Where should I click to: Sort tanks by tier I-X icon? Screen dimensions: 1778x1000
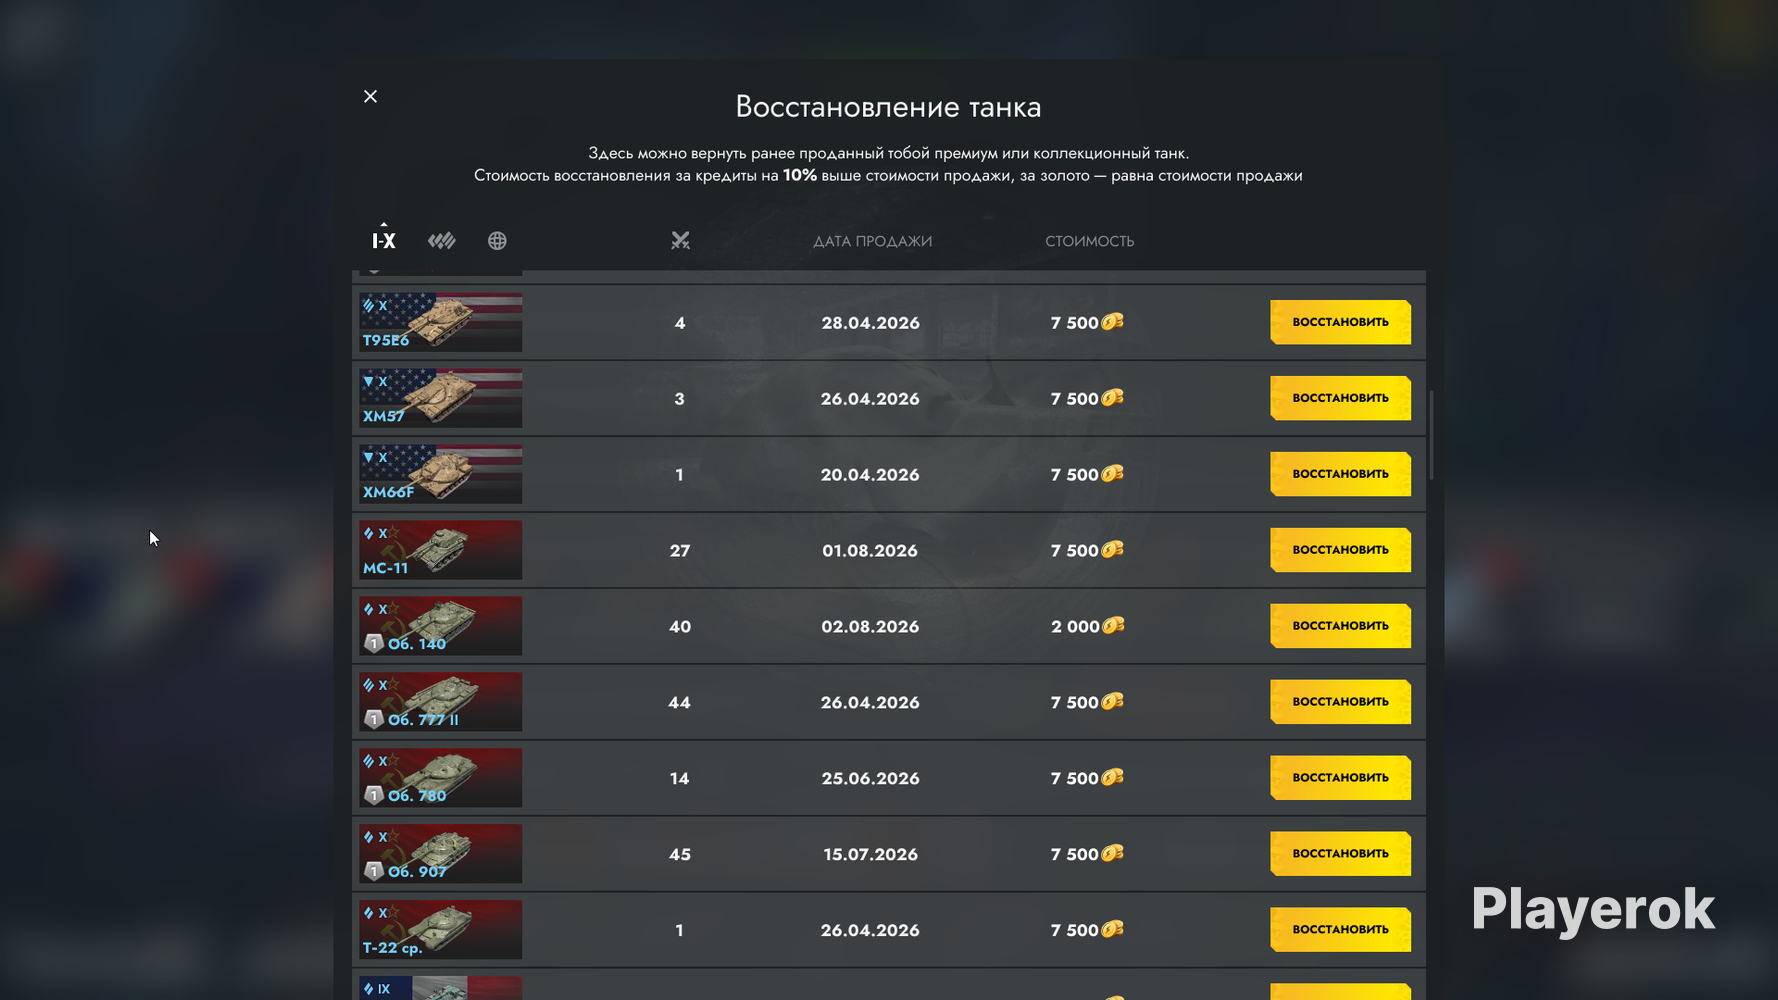coord(384,240)
